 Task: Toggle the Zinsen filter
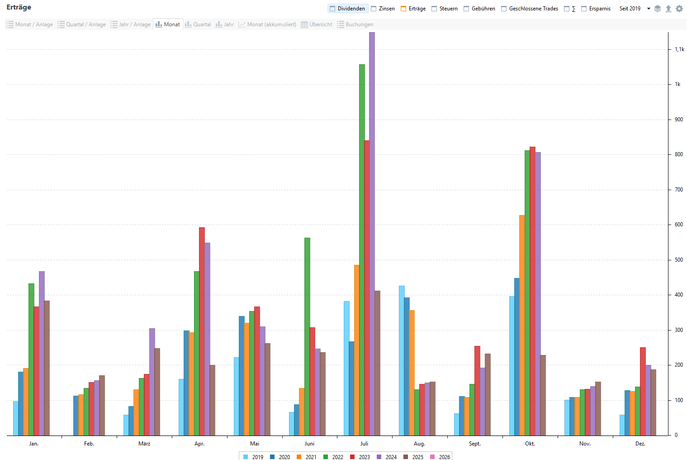(383, 8)
